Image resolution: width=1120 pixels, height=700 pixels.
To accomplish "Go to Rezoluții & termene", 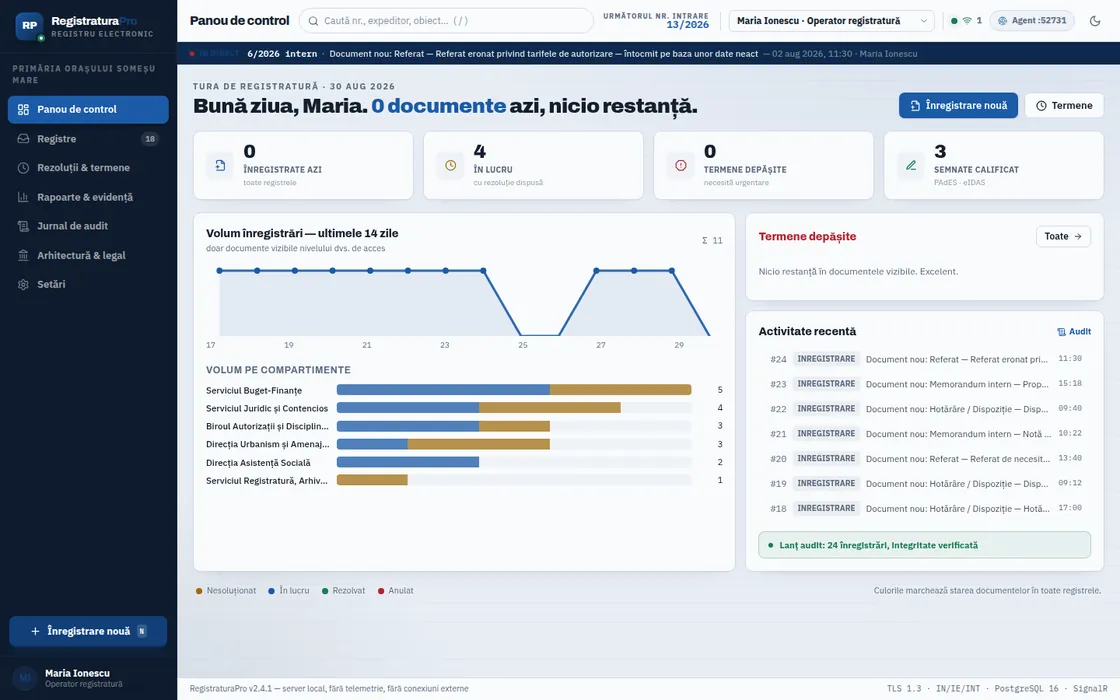I will 88,168.
